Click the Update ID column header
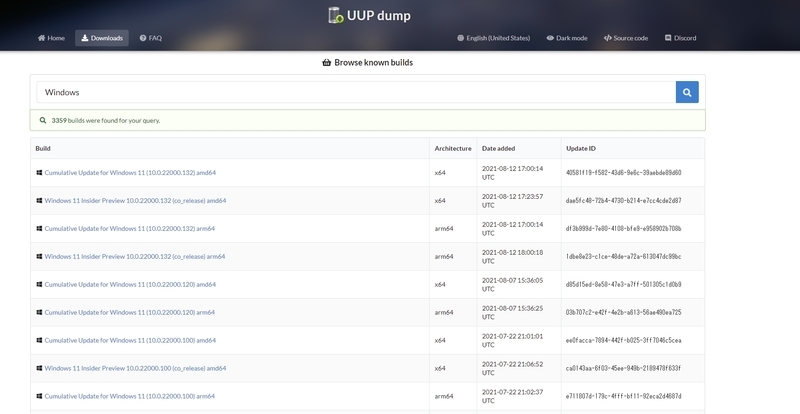Viewport: 800px width, 414px height. (581, 149)
